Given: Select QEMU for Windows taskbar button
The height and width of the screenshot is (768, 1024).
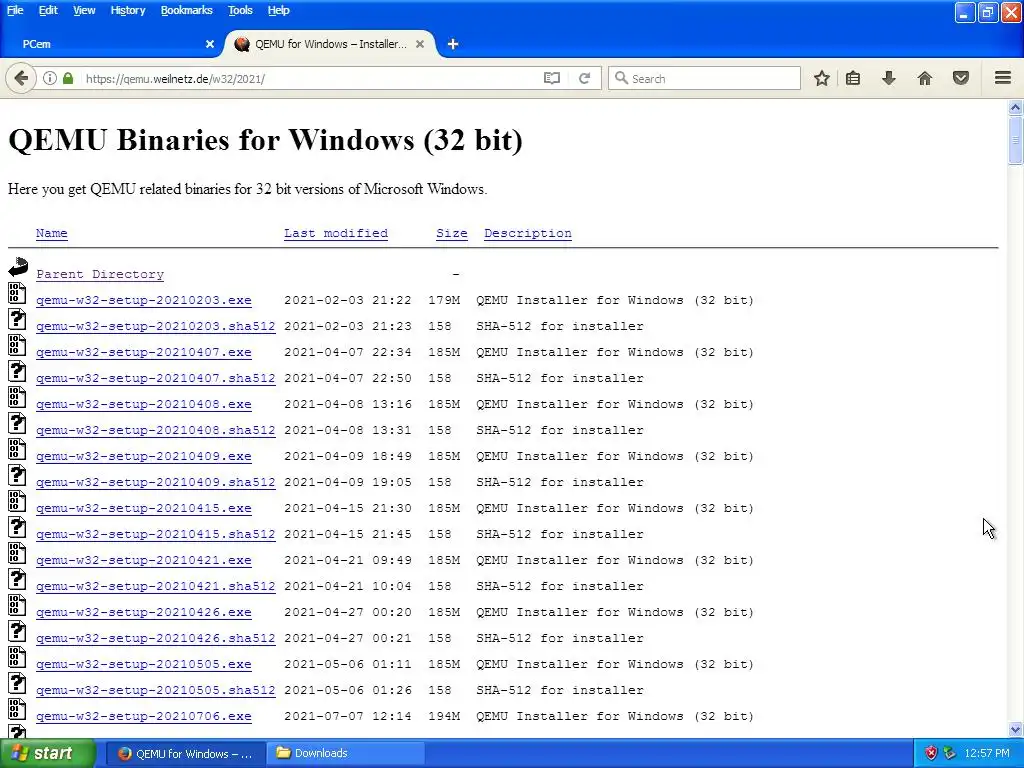Looking at the screenshot, I should click(186, 753).
